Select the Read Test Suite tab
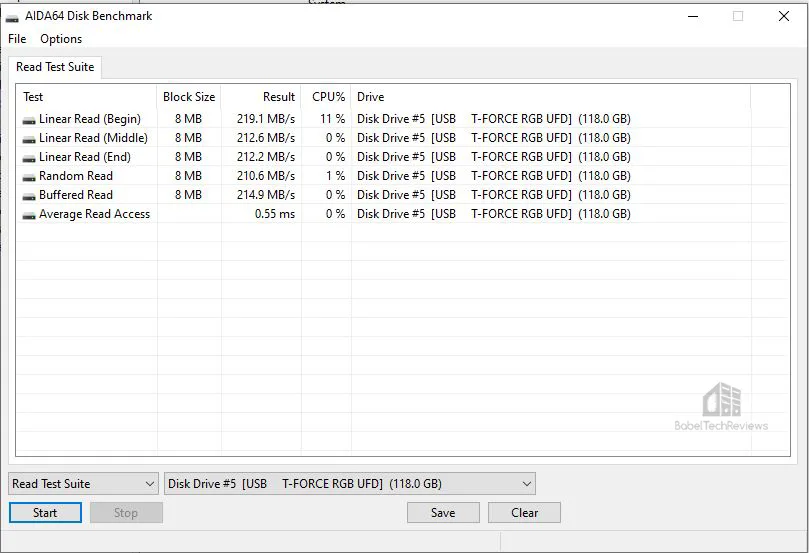The height and width of the screenshot is (553, 809). 55,67
